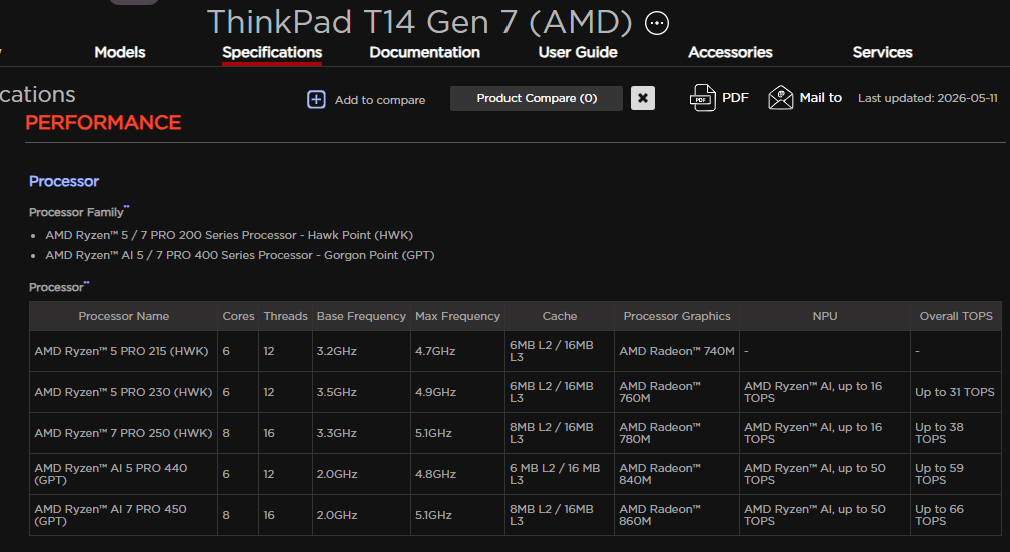Select the AMD Ryzen 5 PRO 230 (HWK) cell
This screenshot has width=1010, height=552.
124,392
